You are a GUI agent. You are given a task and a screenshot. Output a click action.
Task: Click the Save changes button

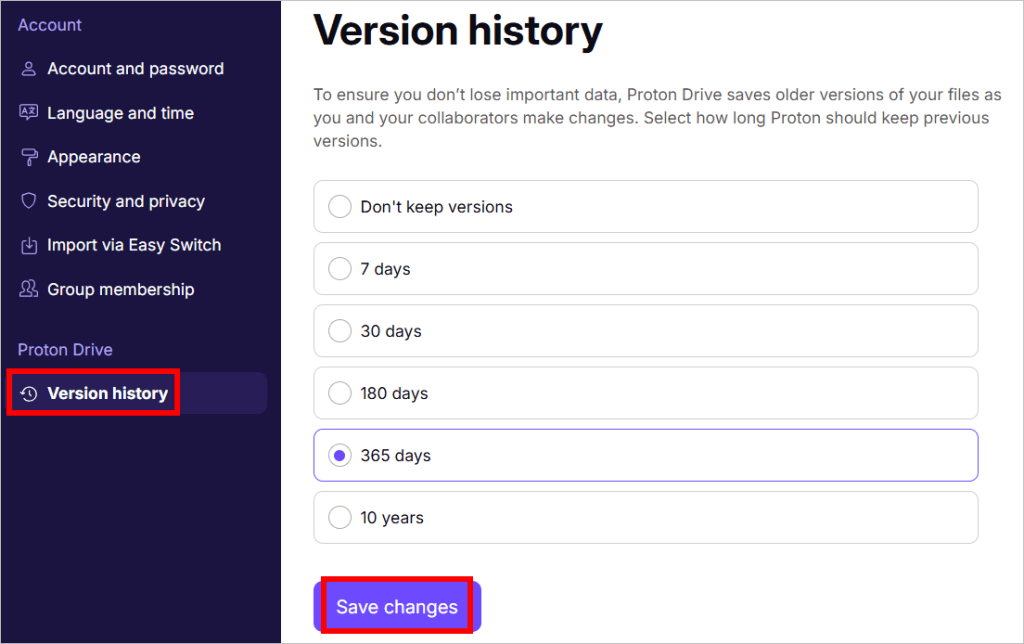[396, 606]
